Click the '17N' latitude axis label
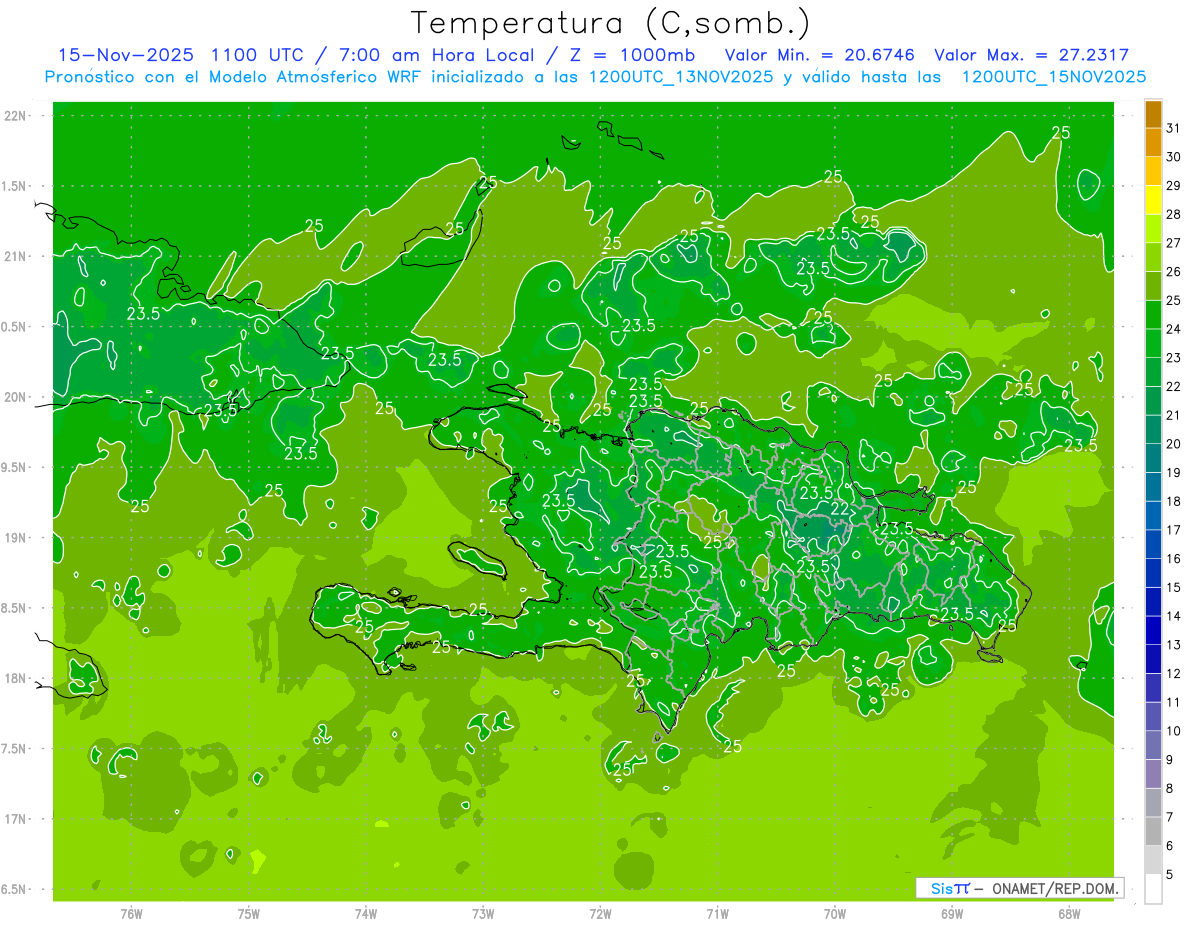Viewport: 1200px width, 927px height. click(x=16, y=819)
